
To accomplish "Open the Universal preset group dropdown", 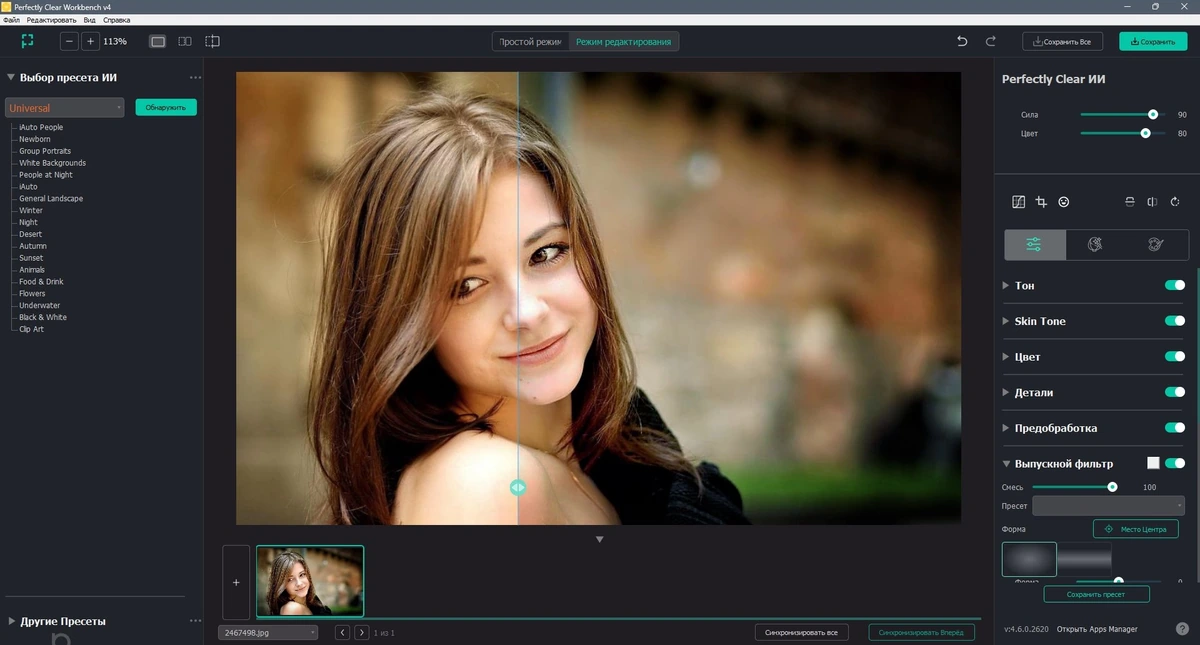I will coord(64,107).
